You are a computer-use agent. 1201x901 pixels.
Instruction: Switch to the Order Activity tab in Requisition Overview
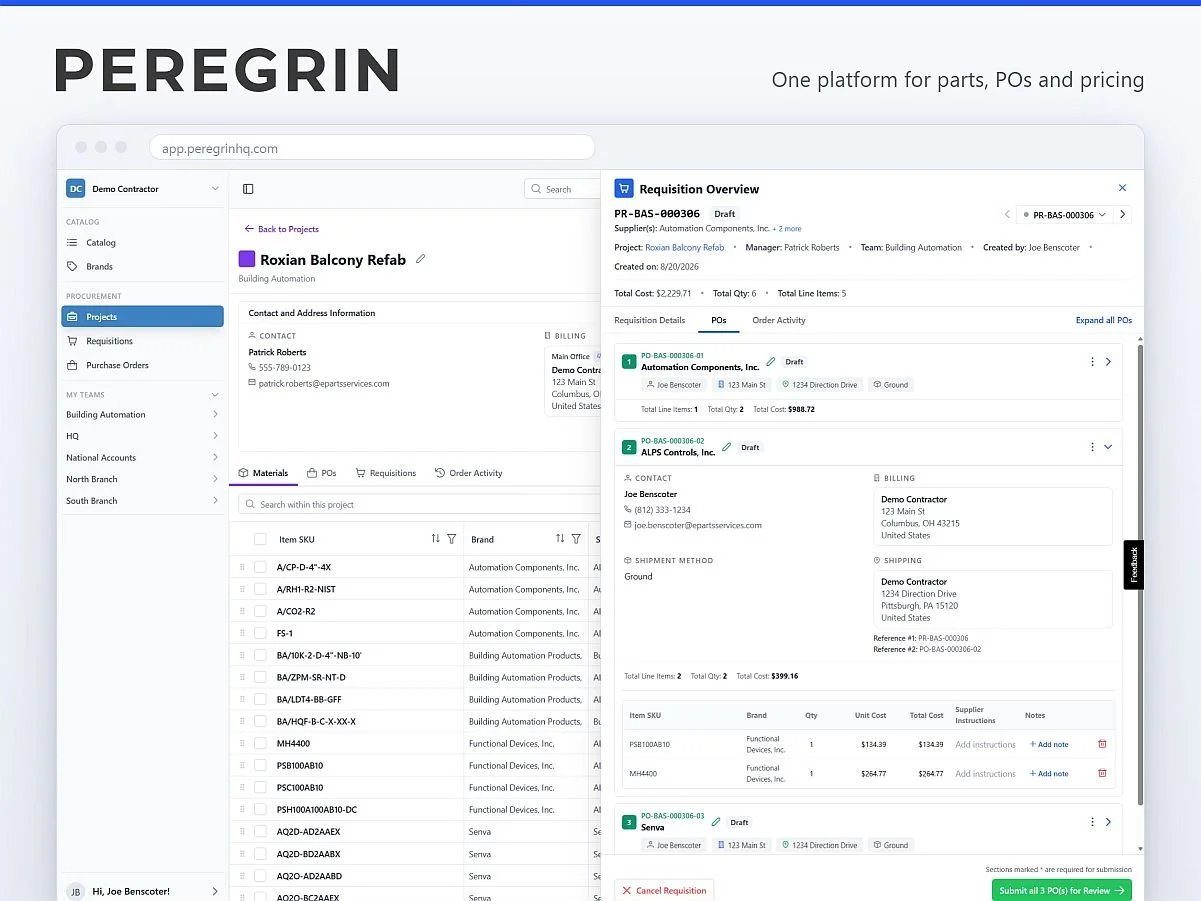point(779,320)
